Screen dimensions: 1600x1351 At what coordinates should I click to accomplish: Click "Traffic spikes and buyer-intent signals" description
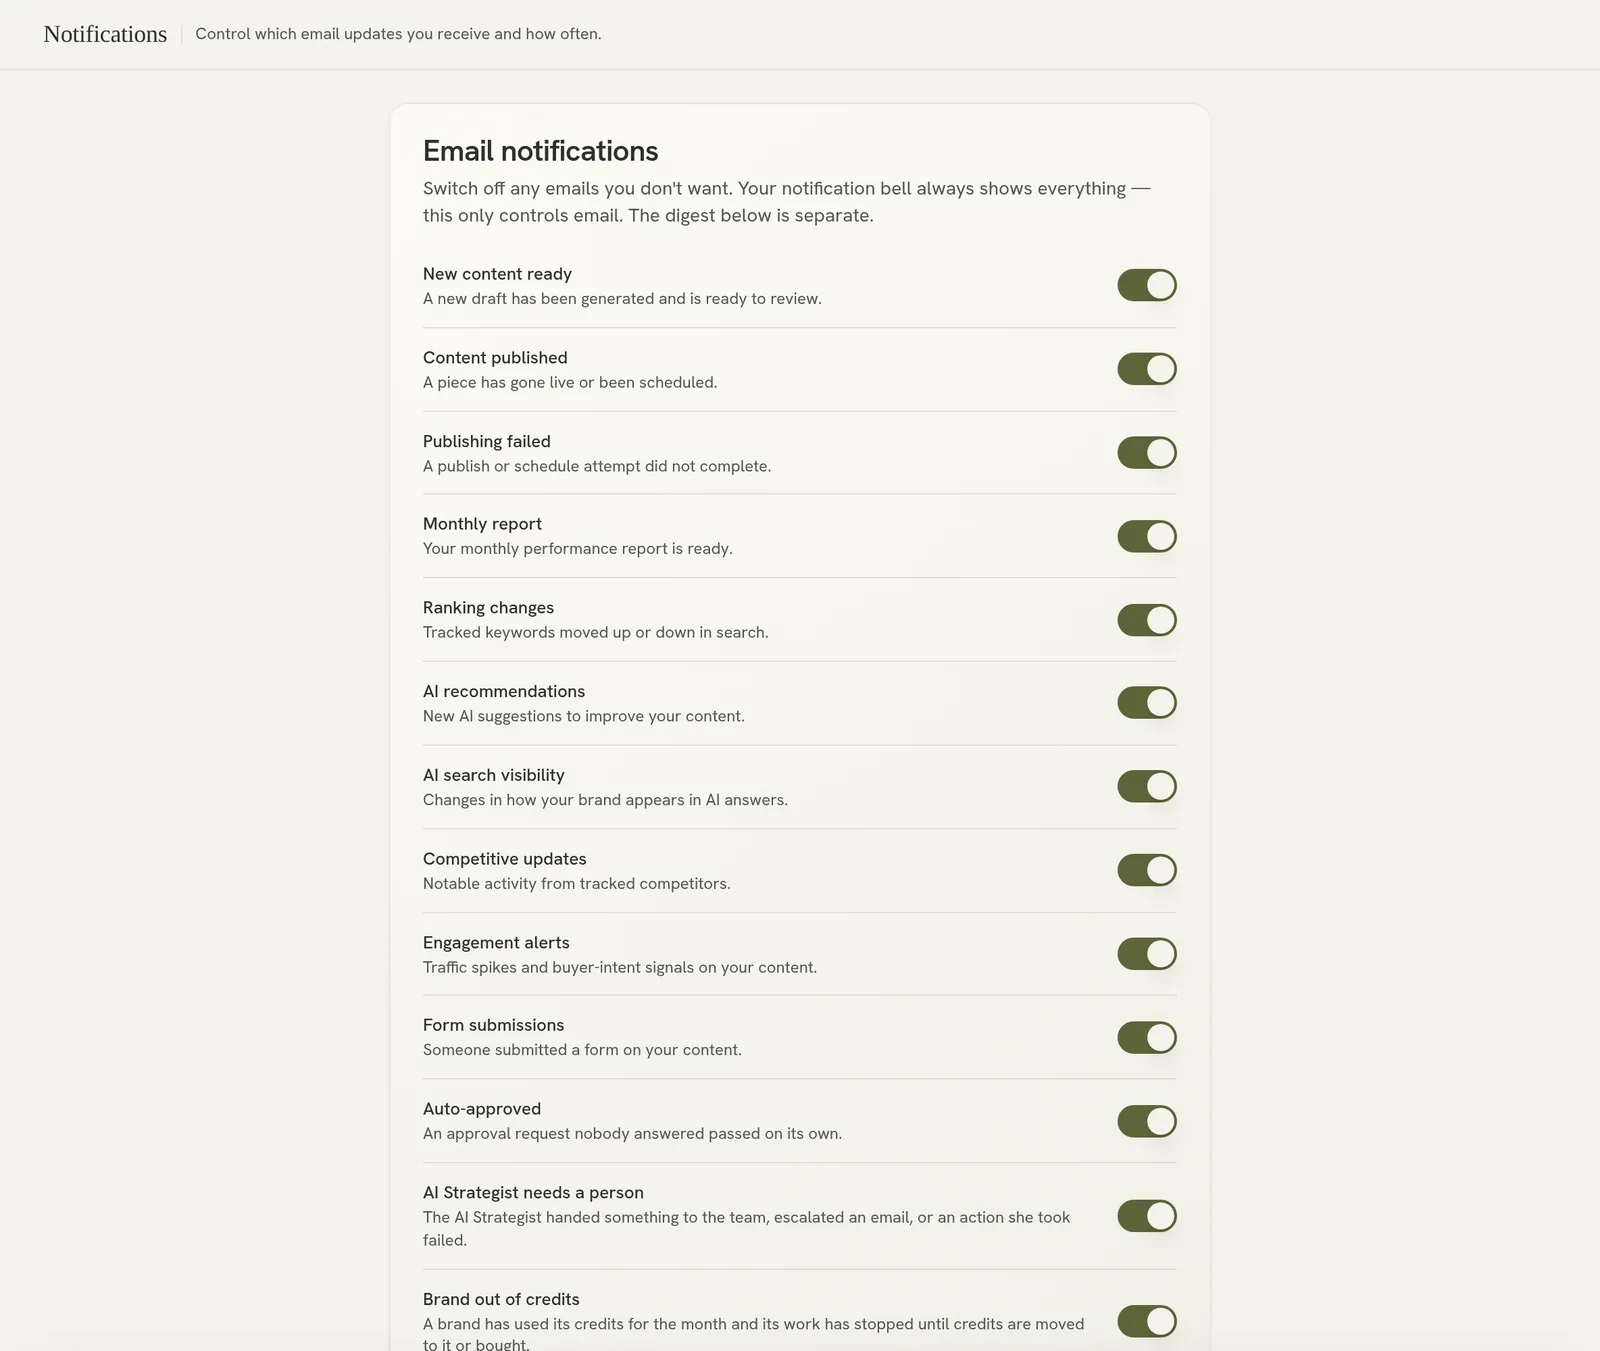620,968
